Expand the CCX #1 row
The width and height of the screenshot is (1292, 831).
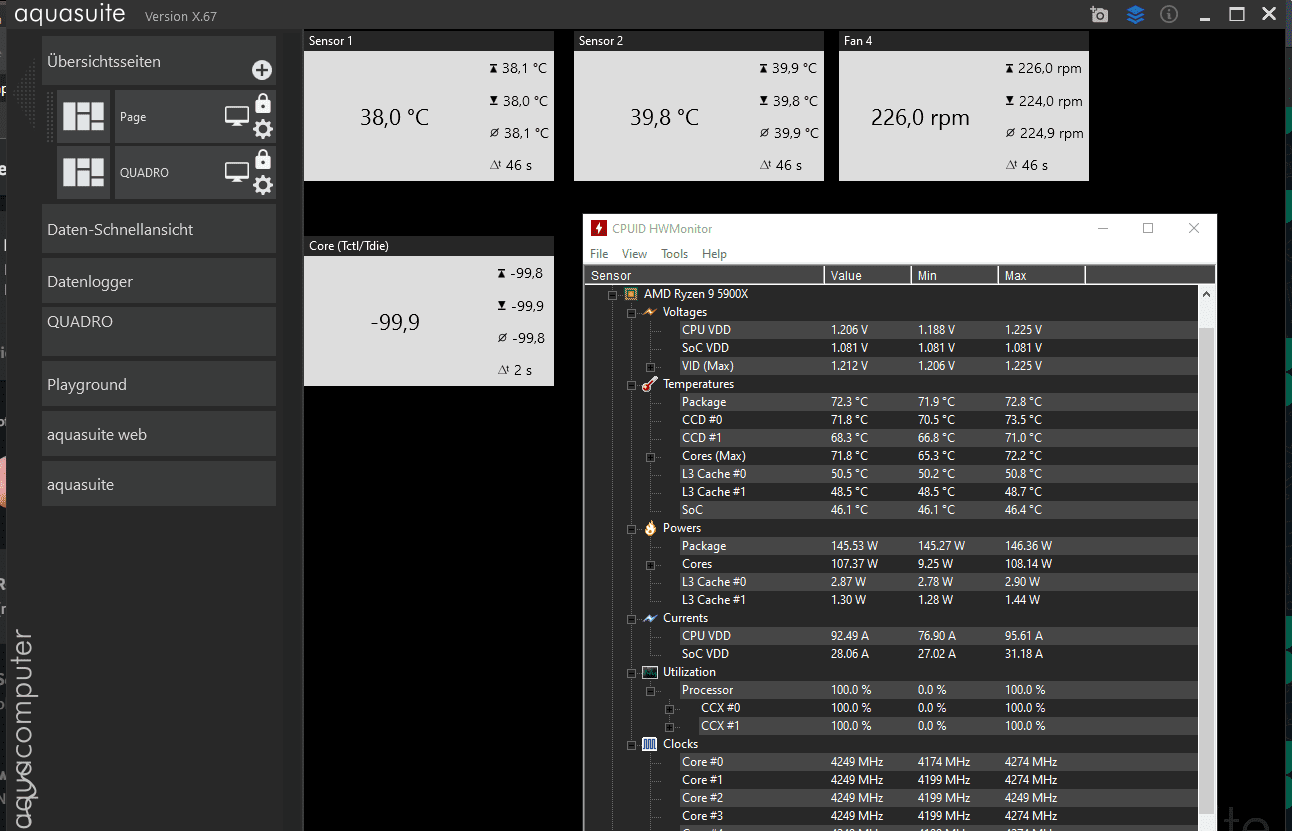click(x=670, y=727)
